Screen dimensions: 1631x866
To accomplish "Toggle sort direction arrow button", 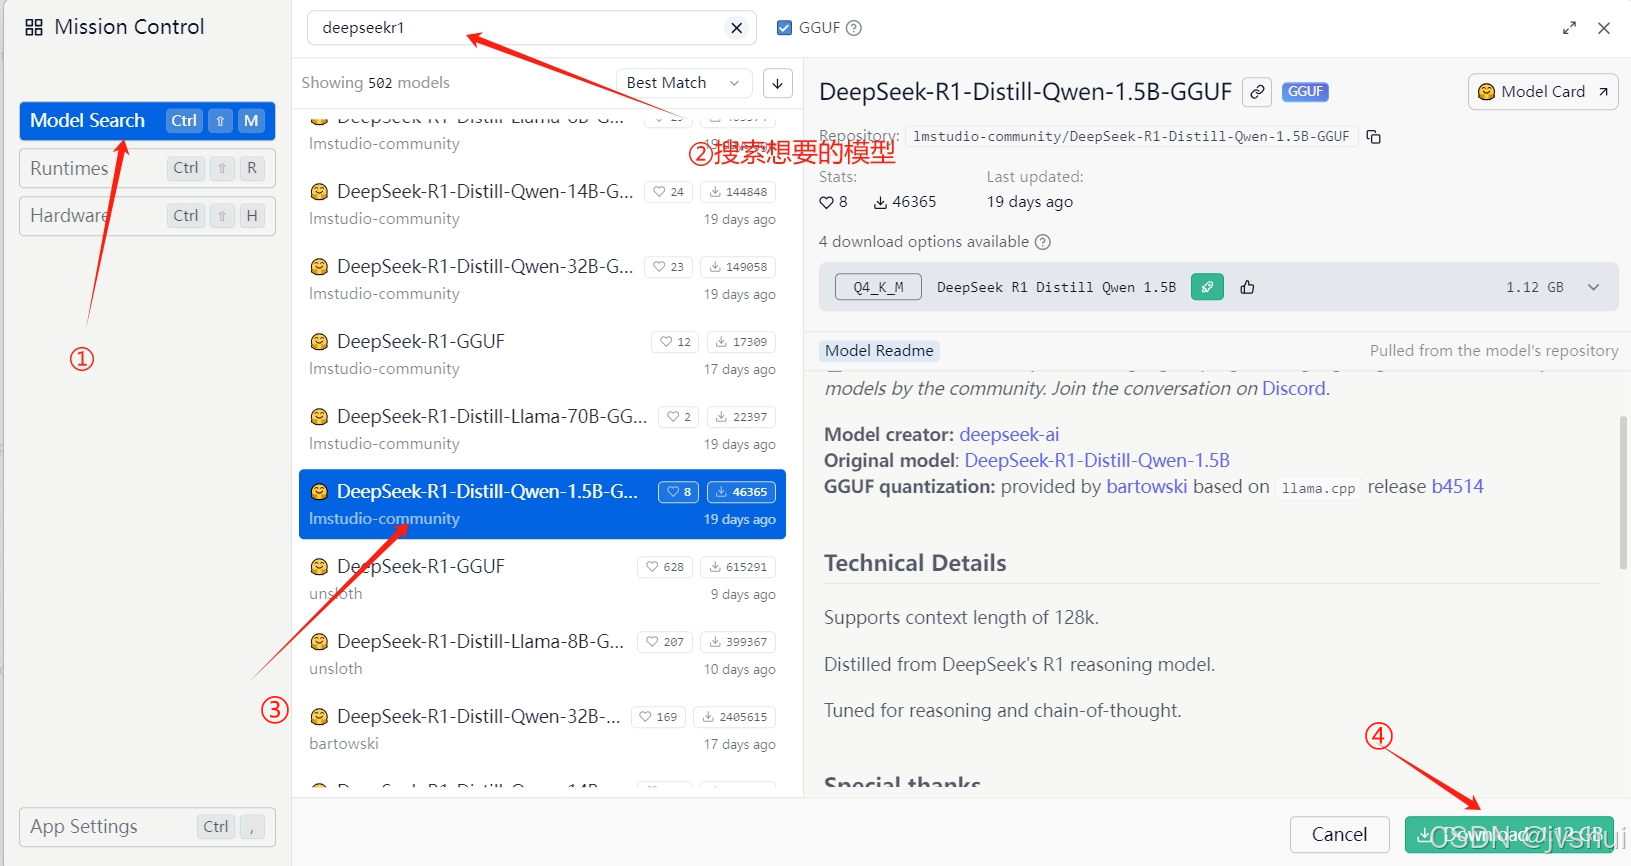I will (778, 83).
